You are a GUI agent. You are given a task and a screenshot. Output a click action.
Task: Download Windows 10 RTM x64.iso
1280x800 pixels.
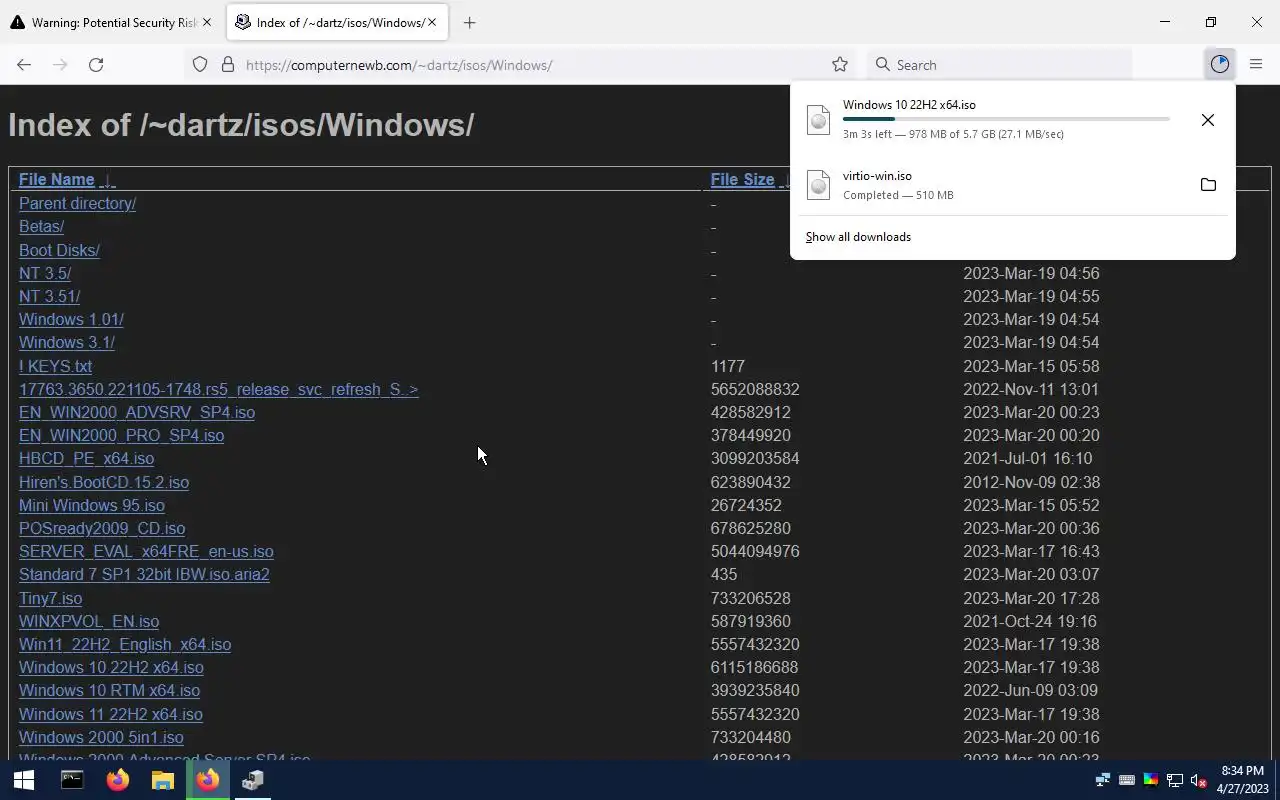(x=109, y=690)
